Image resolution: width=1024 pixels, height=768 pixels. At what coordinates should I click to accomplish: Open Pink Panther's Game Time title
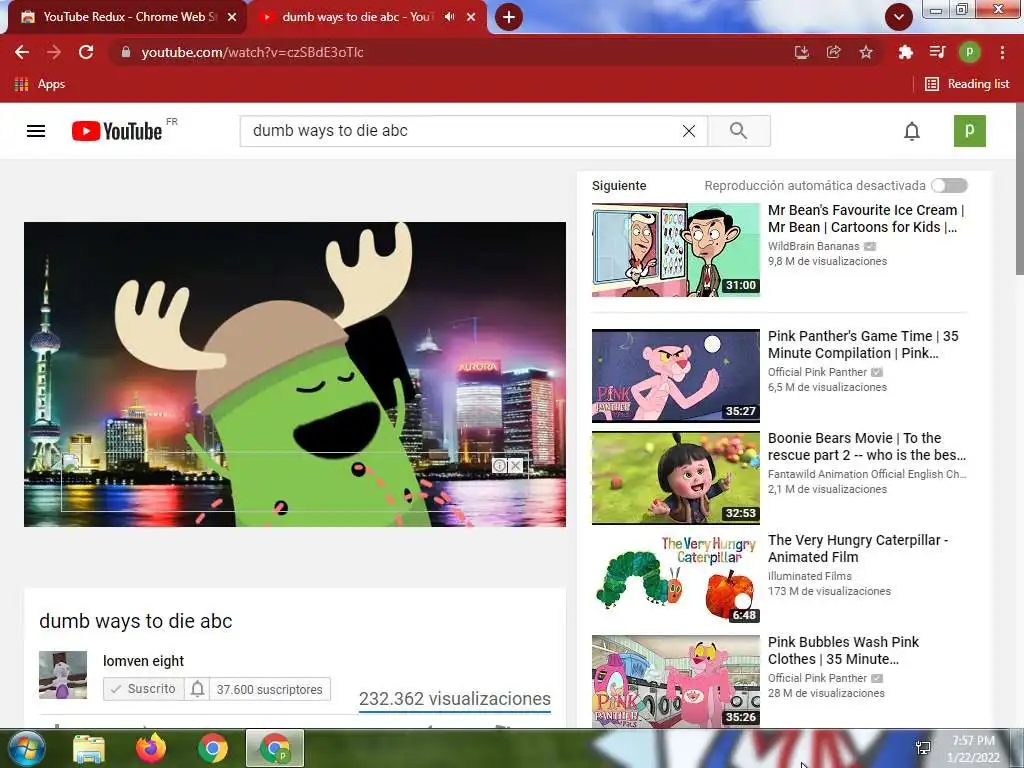point(863,345)
